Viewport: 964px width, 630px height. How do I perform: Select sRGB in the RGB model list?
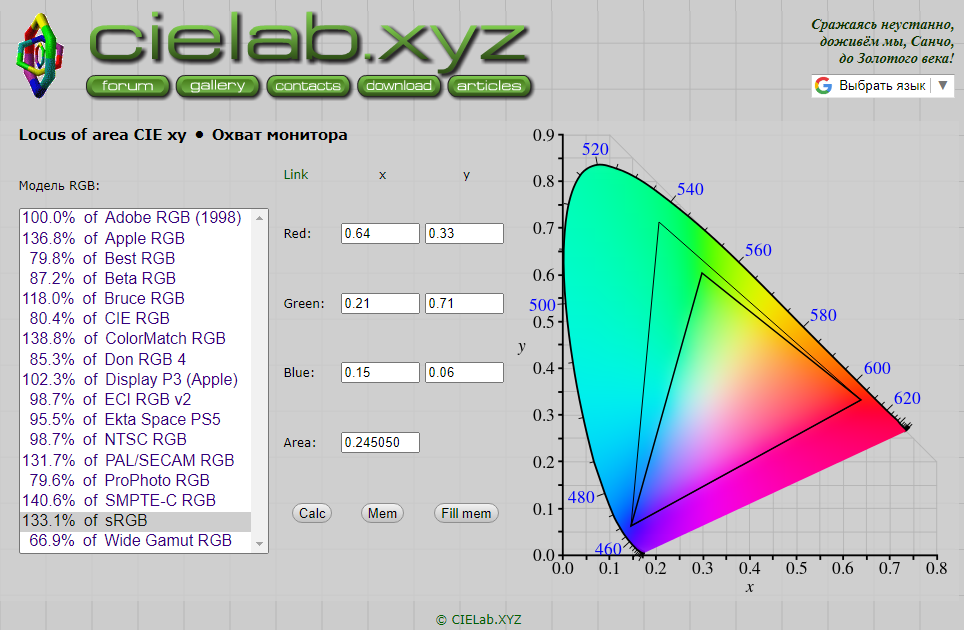coord(136,520)
